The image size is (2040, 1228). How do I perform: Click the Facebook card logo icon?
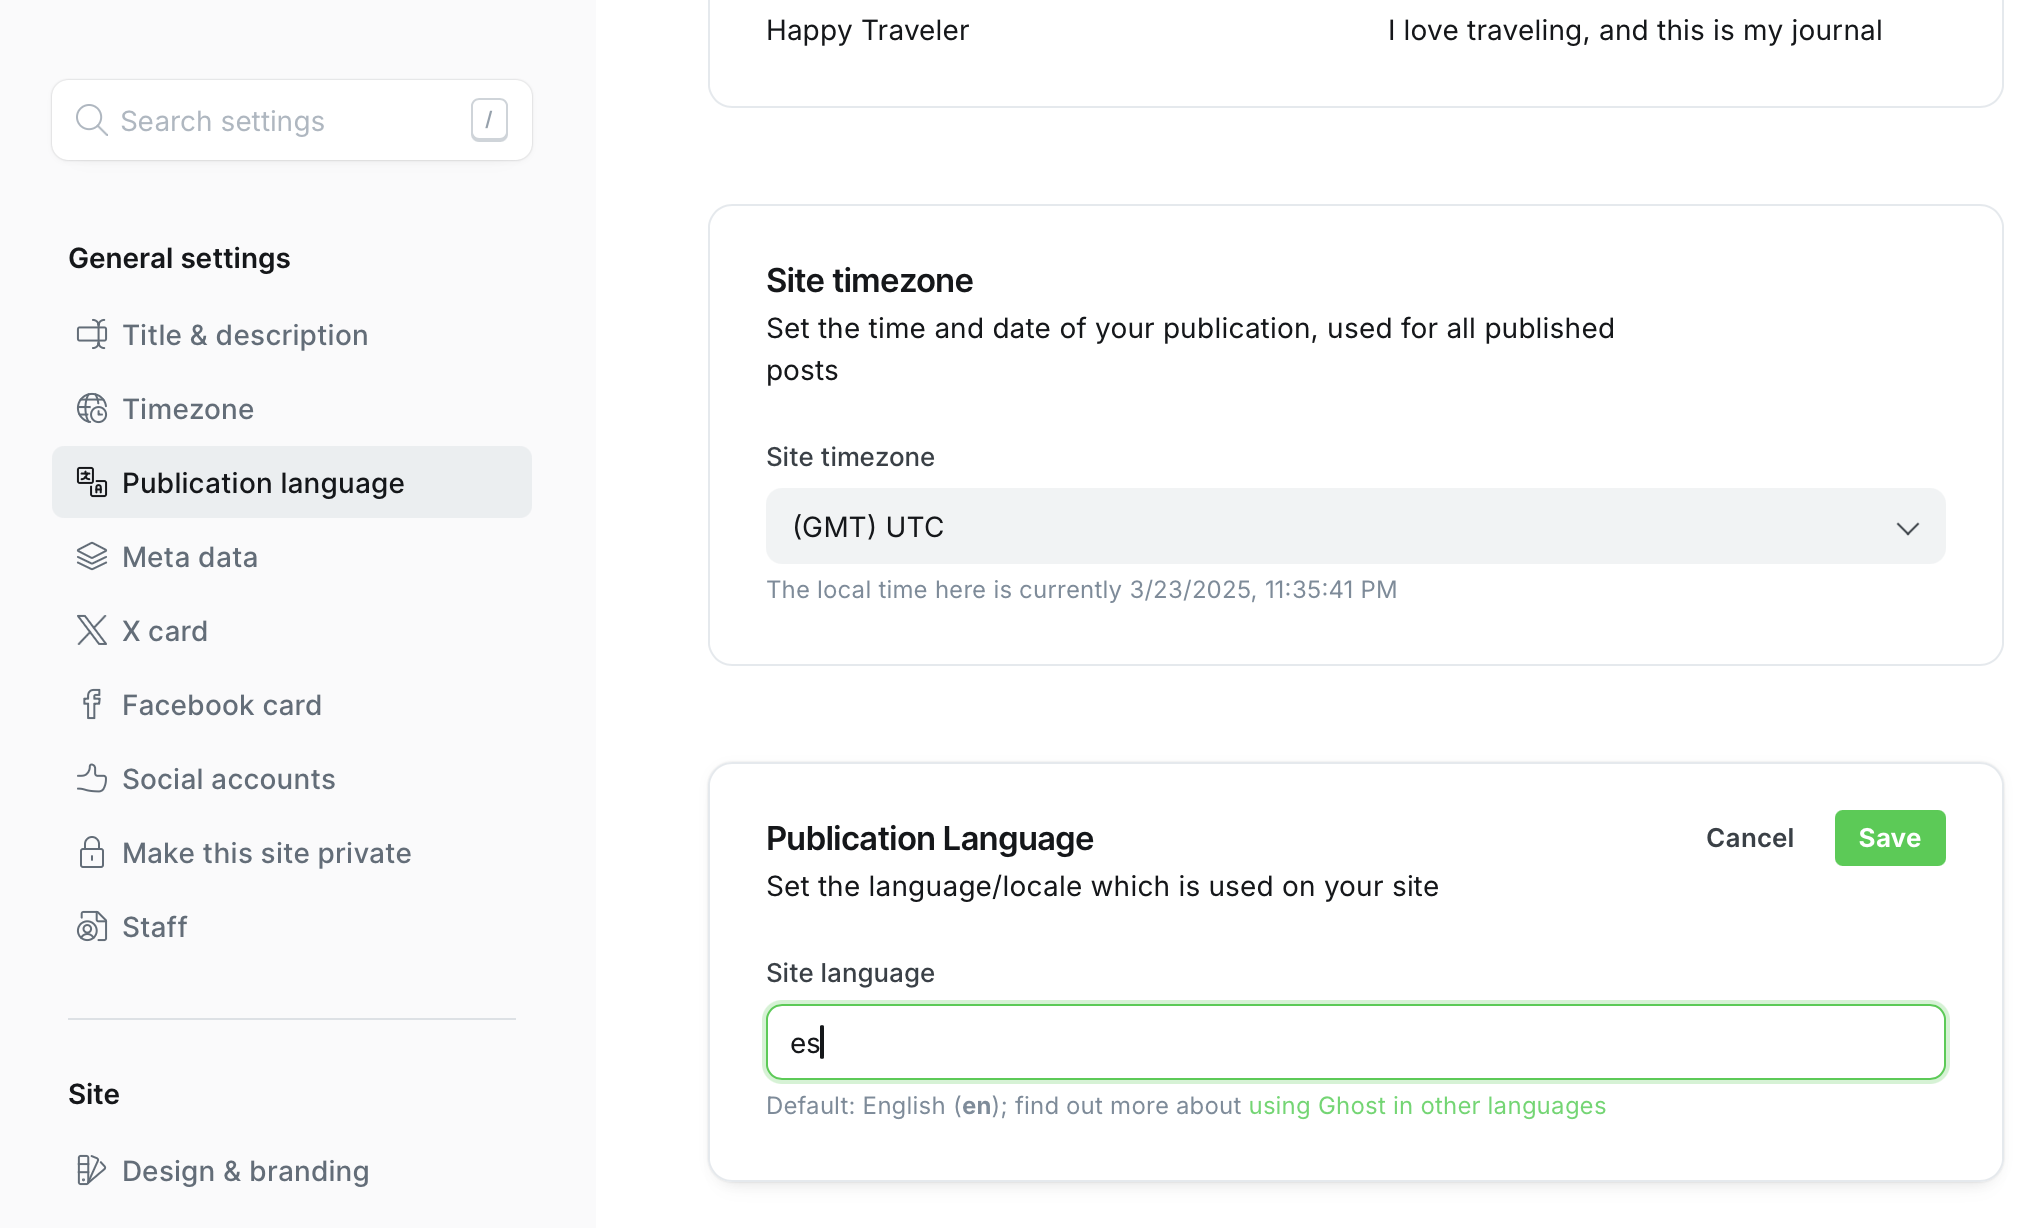coord(92,704)
